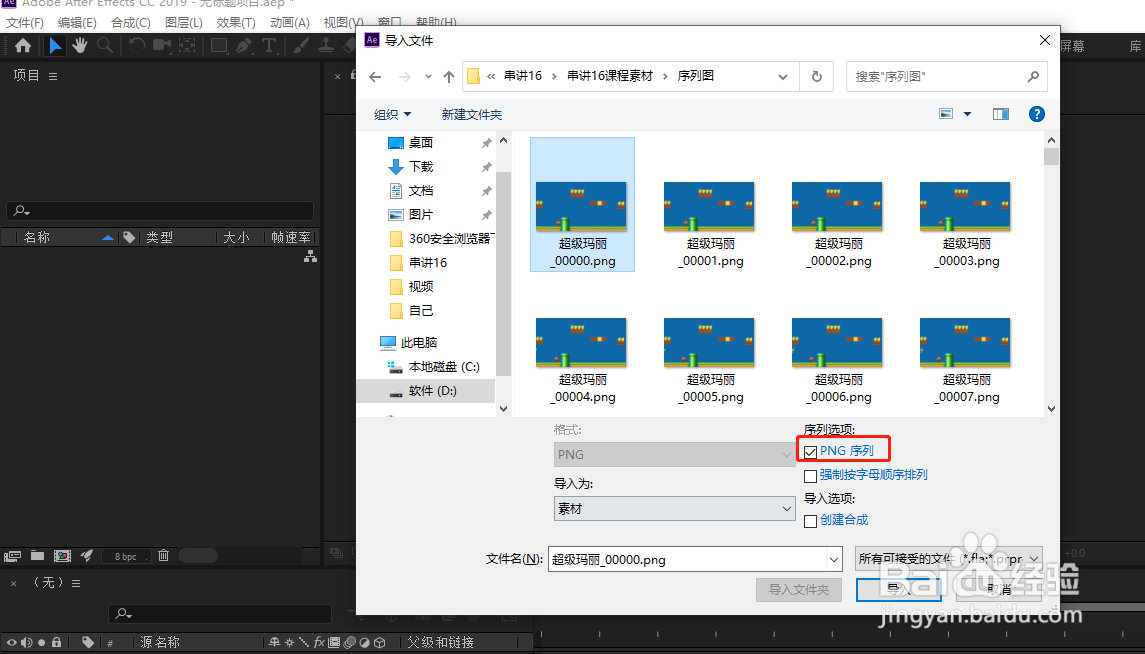Click the Interpret Footage icon in Project panel
This screenshot has width=1145, height=654.
[12, 556]
